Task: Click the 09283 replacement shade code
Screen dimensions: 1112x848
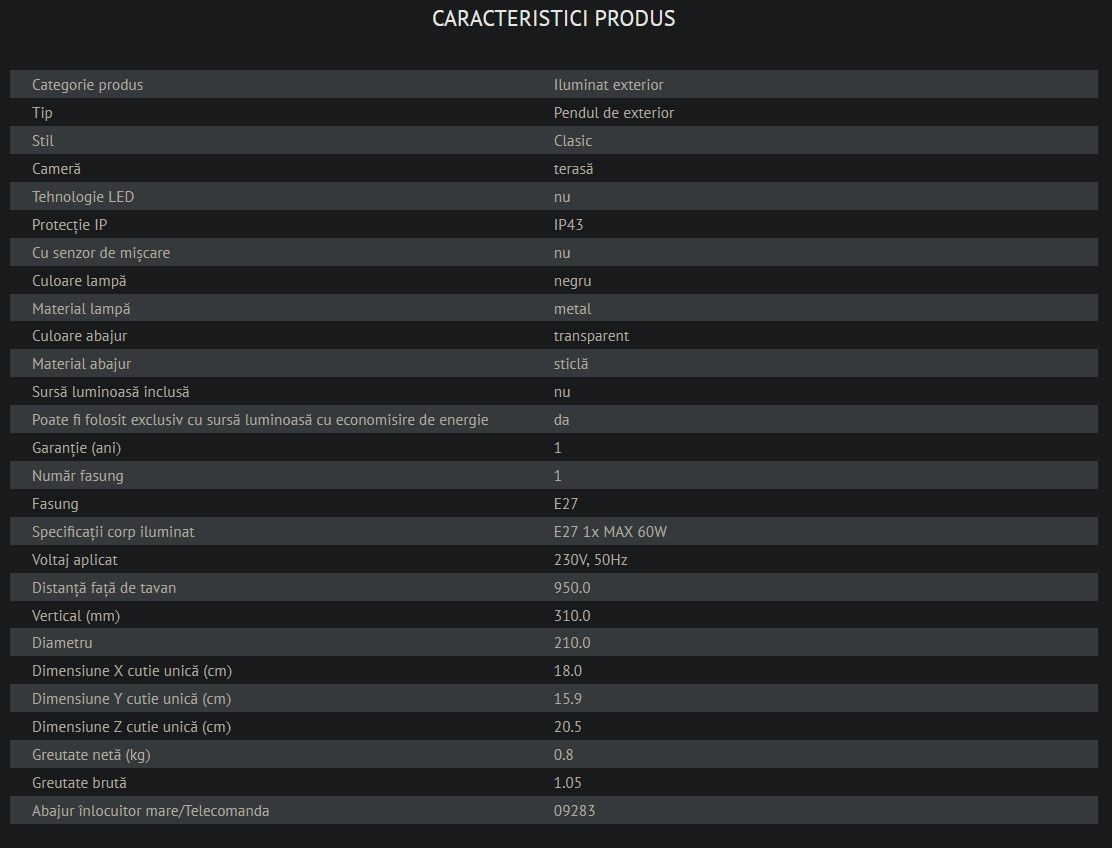Action: [574, 810]
